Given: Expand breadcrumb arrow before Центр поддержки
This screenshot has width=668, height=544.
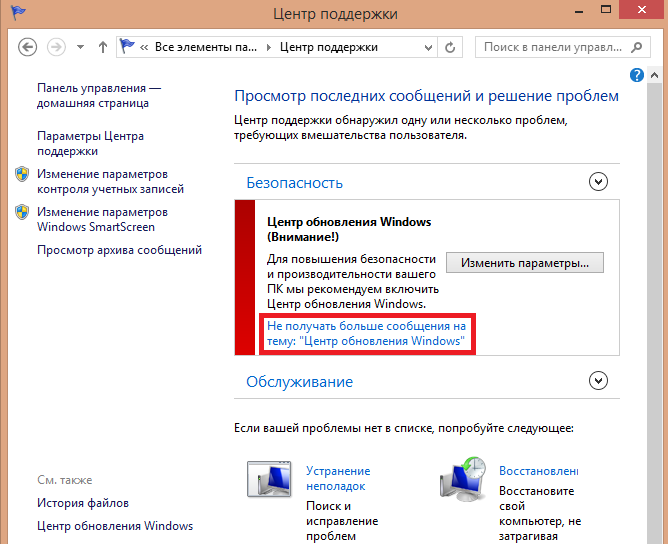Looking at the screenshot, I should point(268,47).
